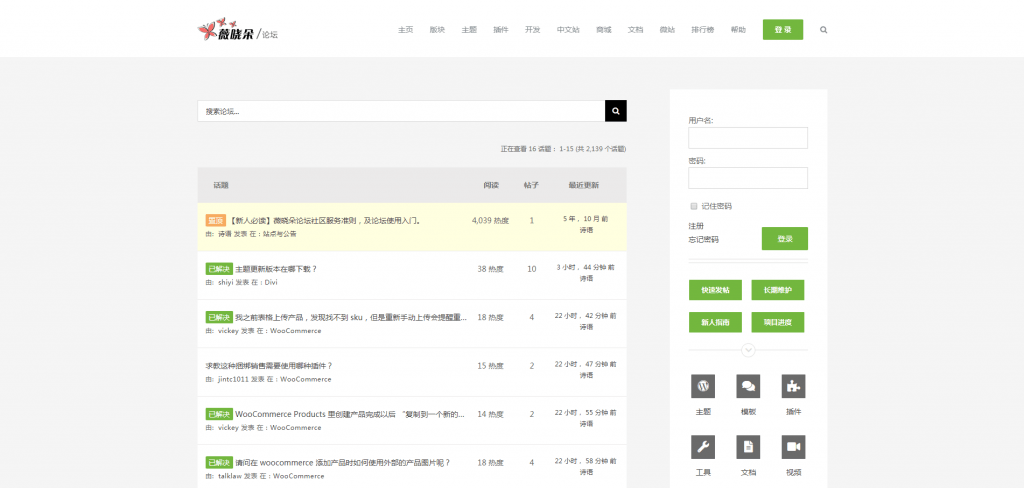Click the 3 小时，44 分钟 前 update time
The image size is (1024, 488).
pos(585,267)
